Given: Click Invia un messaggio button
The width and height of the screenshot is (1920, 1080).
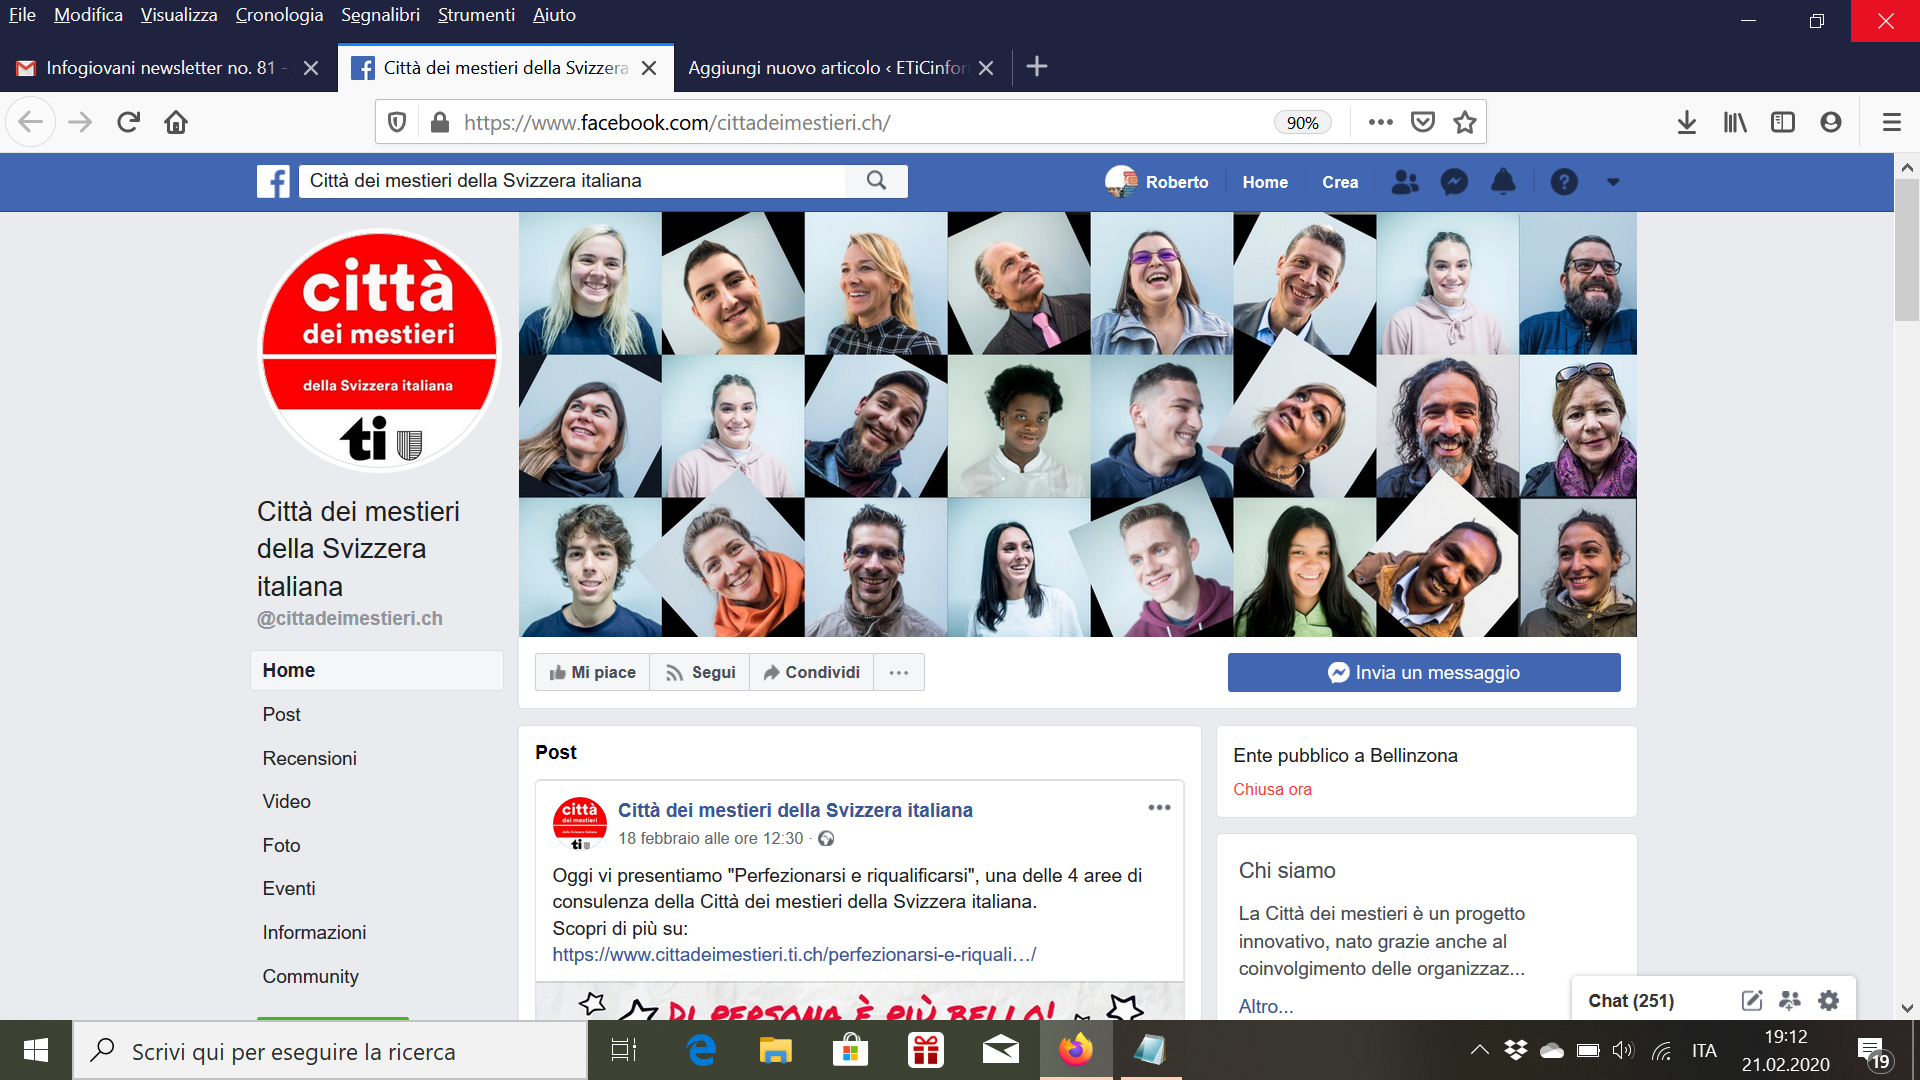Looking at the screenshot, I should pyautogui.click(x=1424, y=672).
